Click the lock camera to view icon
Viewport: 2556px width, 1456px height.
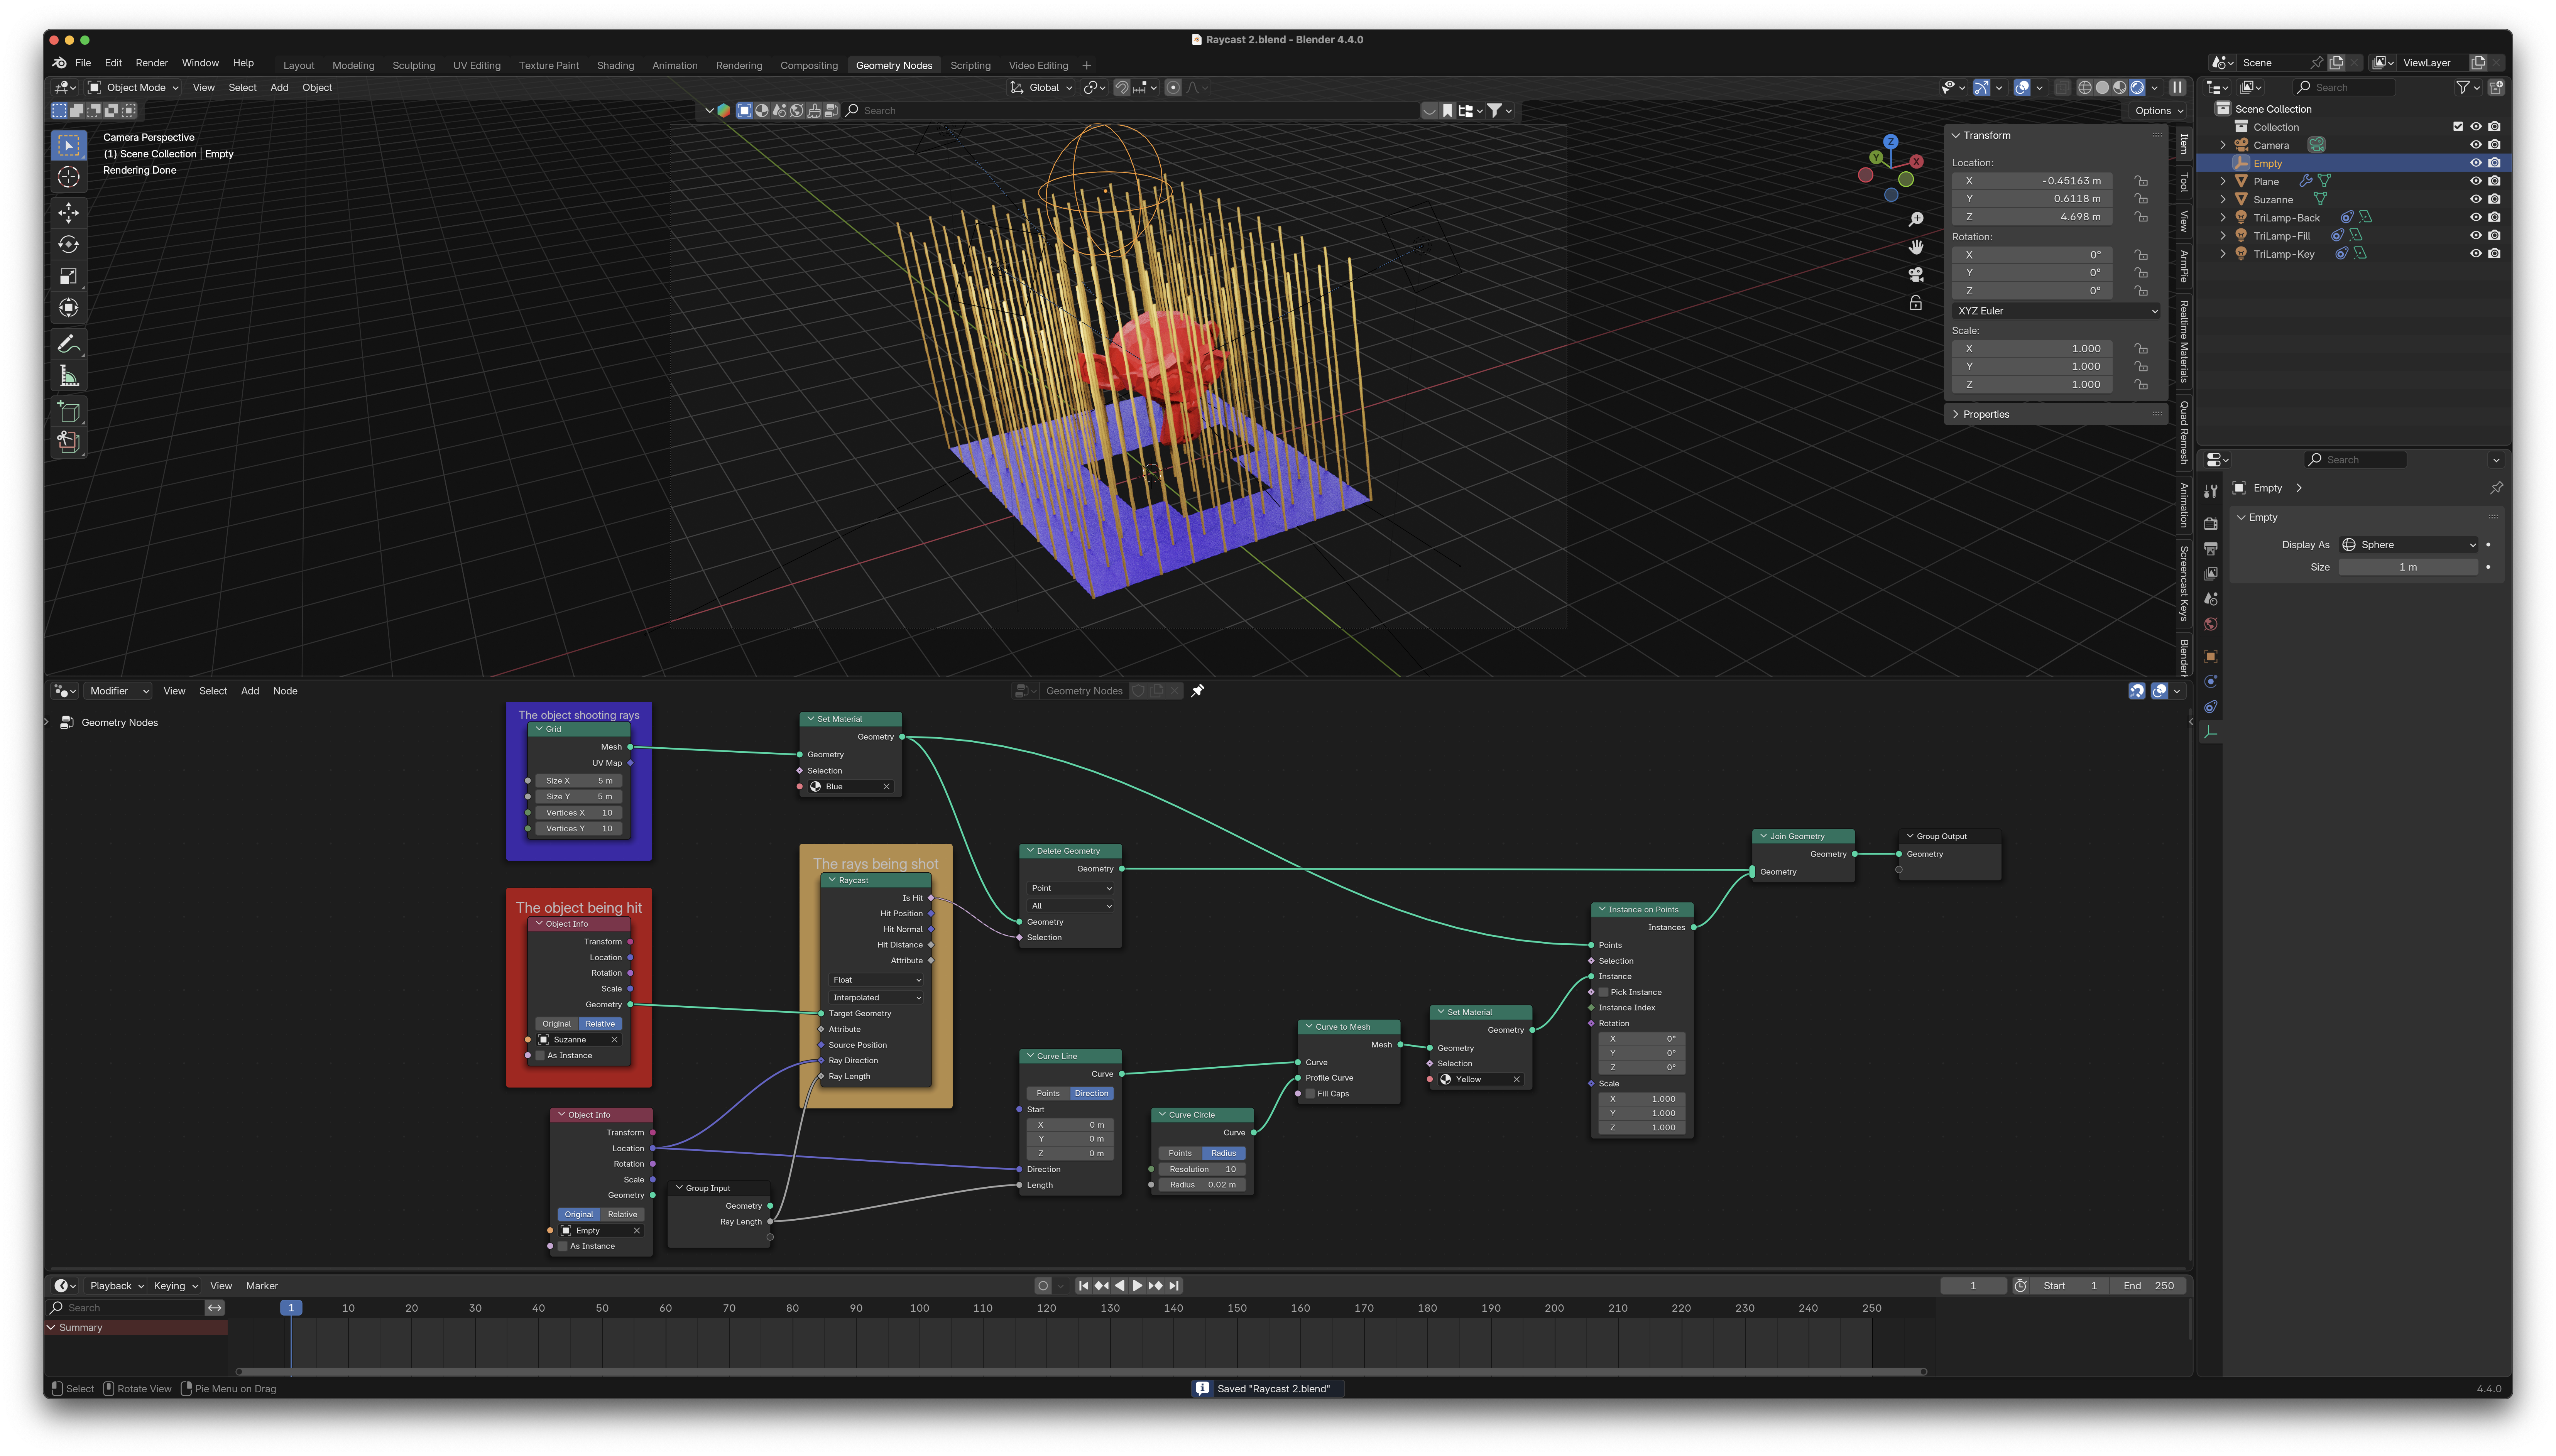[x=1915, y=303]
